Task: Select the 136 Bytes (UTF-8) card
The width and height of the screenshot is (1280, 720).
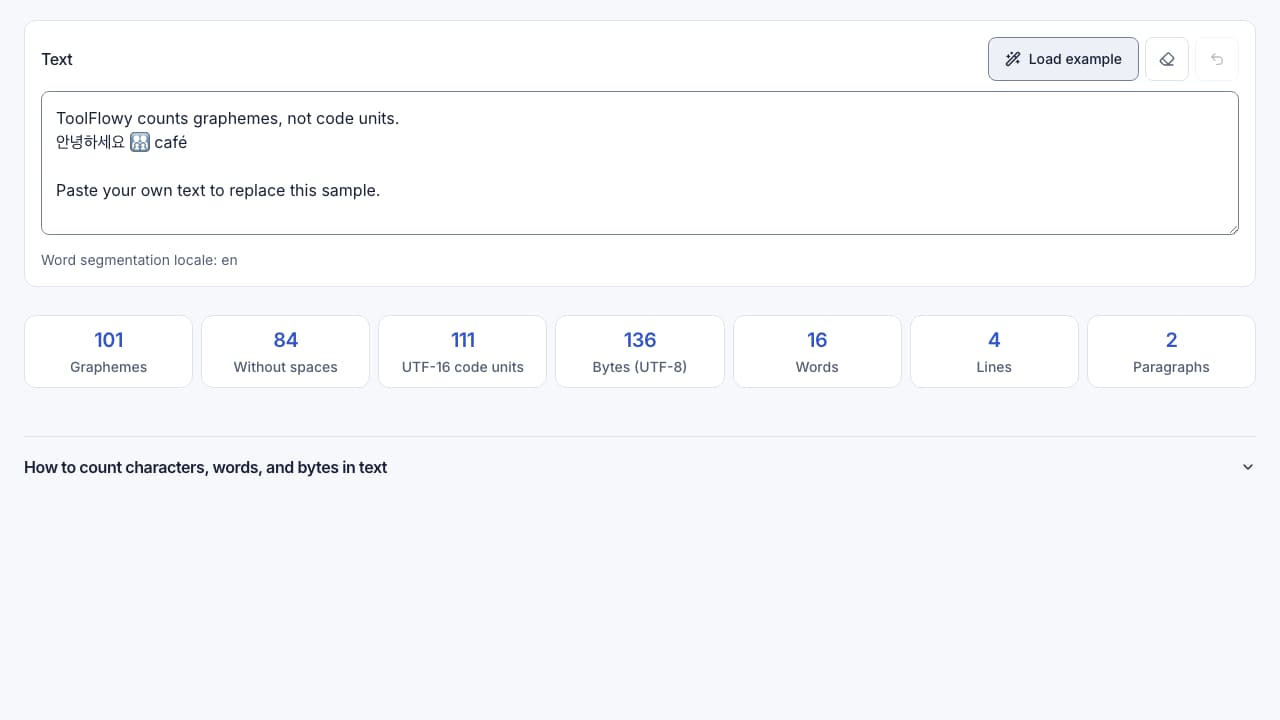Action: pos(640,352)
